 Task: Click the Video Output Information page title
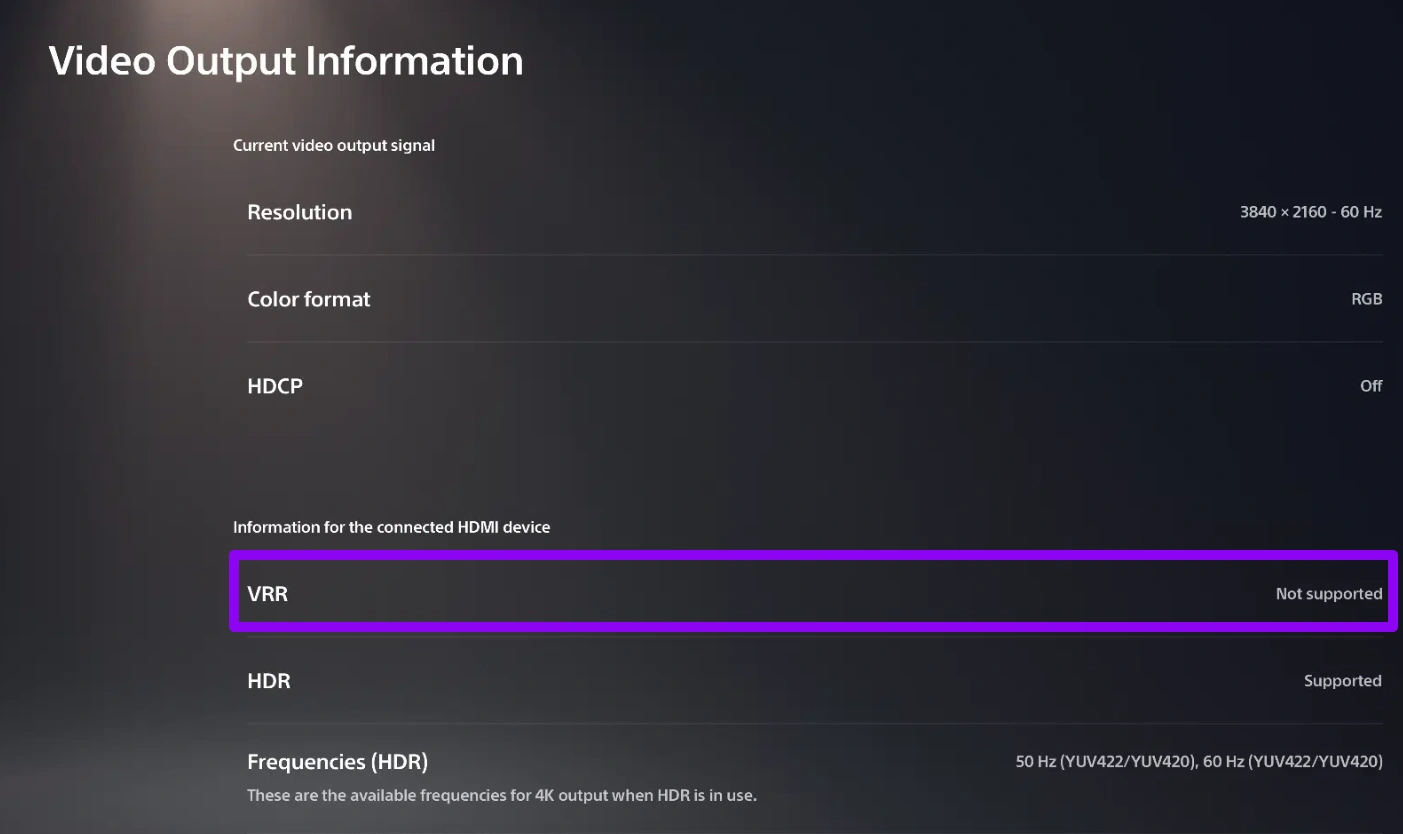click(286, 61)
